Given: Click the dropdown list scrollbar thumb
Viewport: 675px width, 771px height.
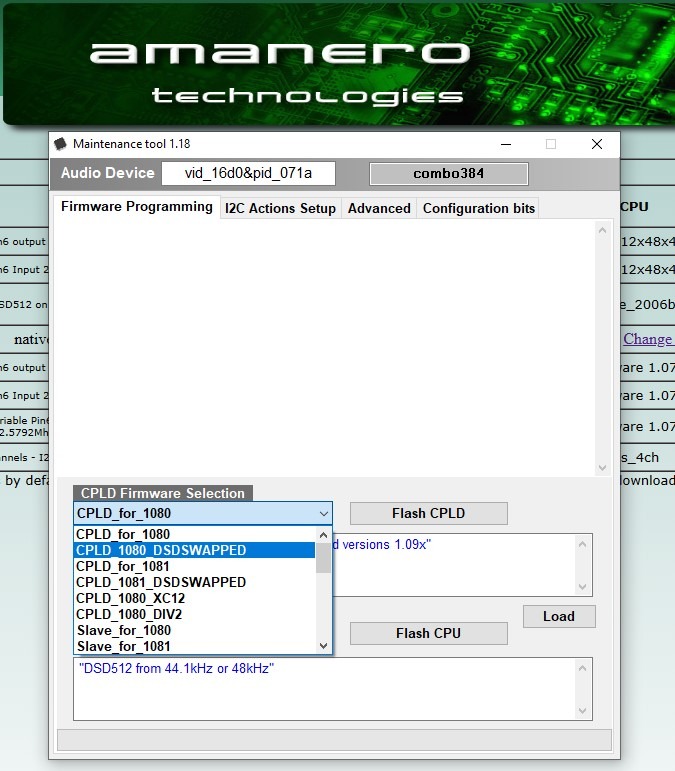Looking at the screenshot, I should point(323,558).
